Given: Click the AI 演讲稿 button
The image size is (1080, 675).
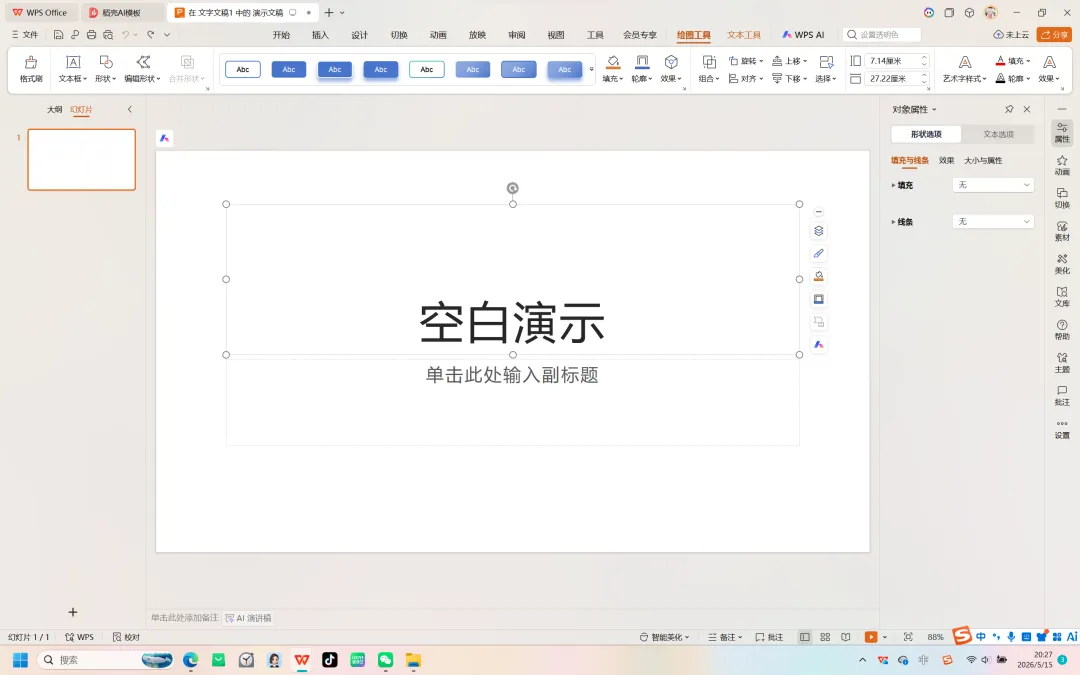Looking at the screenshot, I should click(249, 618).
